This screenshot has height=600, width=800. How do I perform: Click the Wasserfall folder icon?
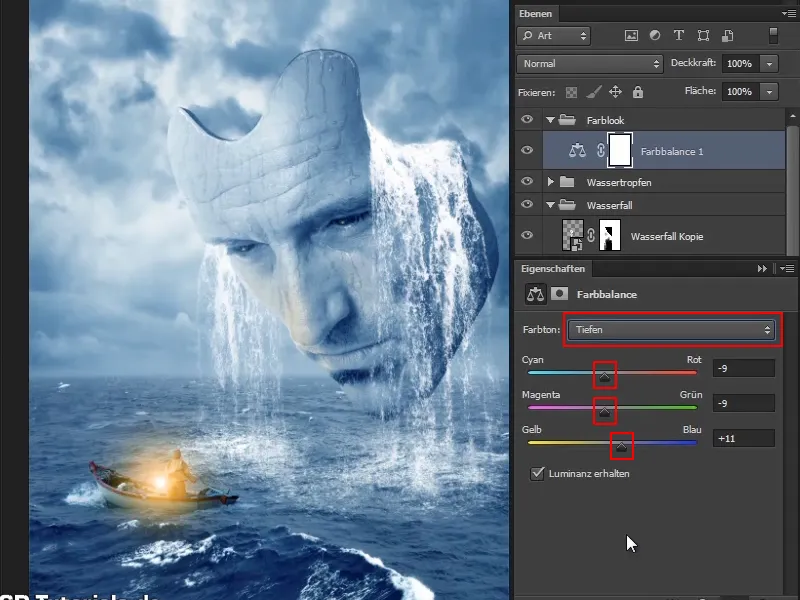pyautogui.click(x=567, y=205)
